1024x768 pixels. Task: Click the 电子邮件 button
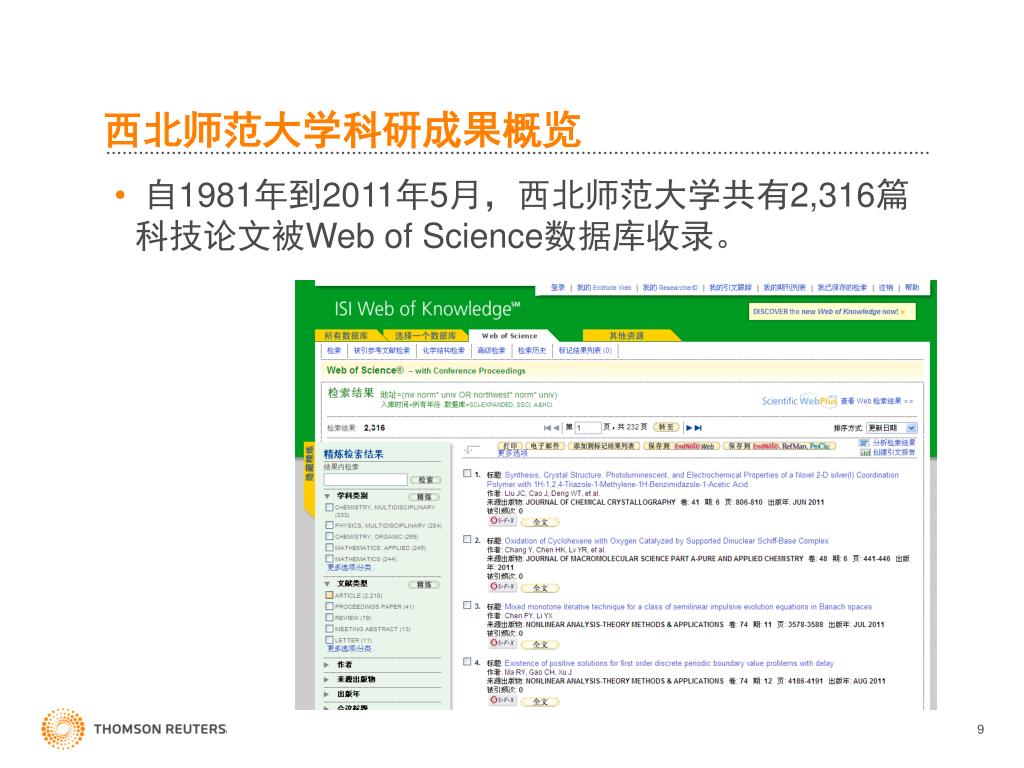click(545, 446)
